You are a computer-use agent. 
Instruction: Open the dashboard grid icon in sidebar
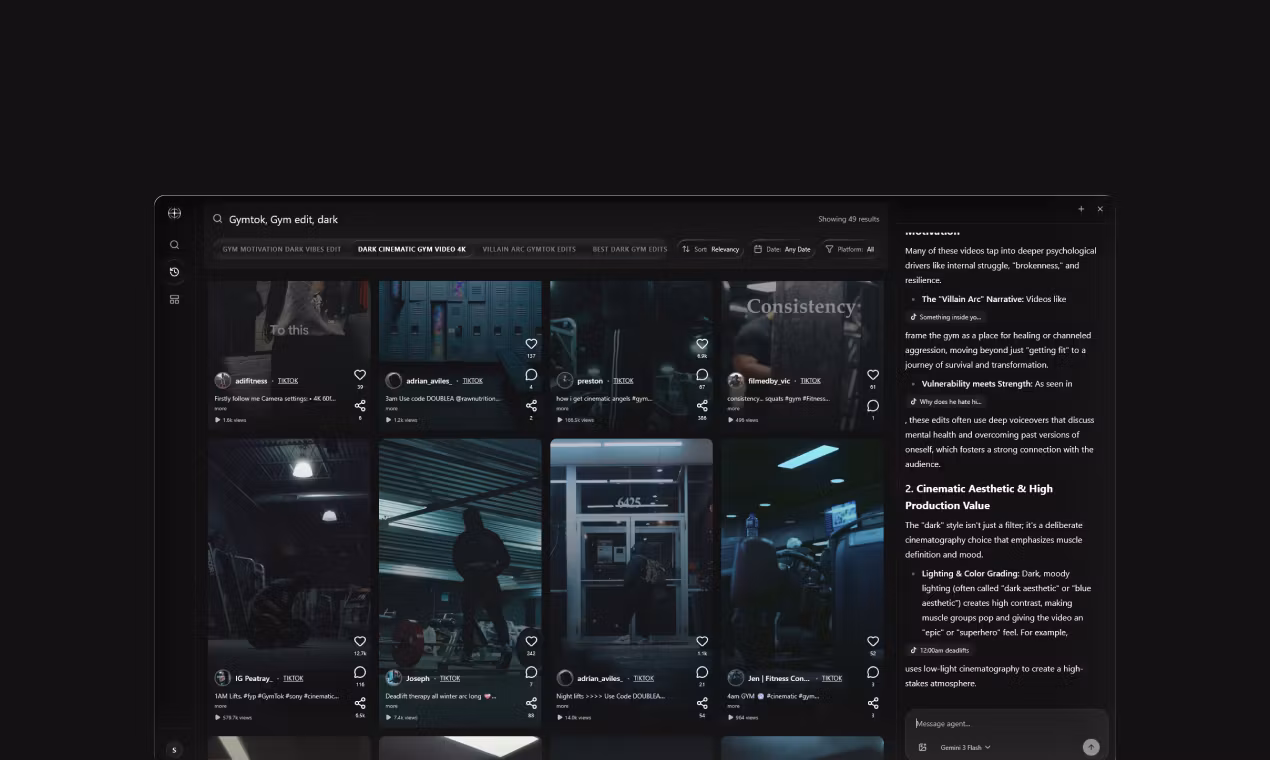pos(174,299)
